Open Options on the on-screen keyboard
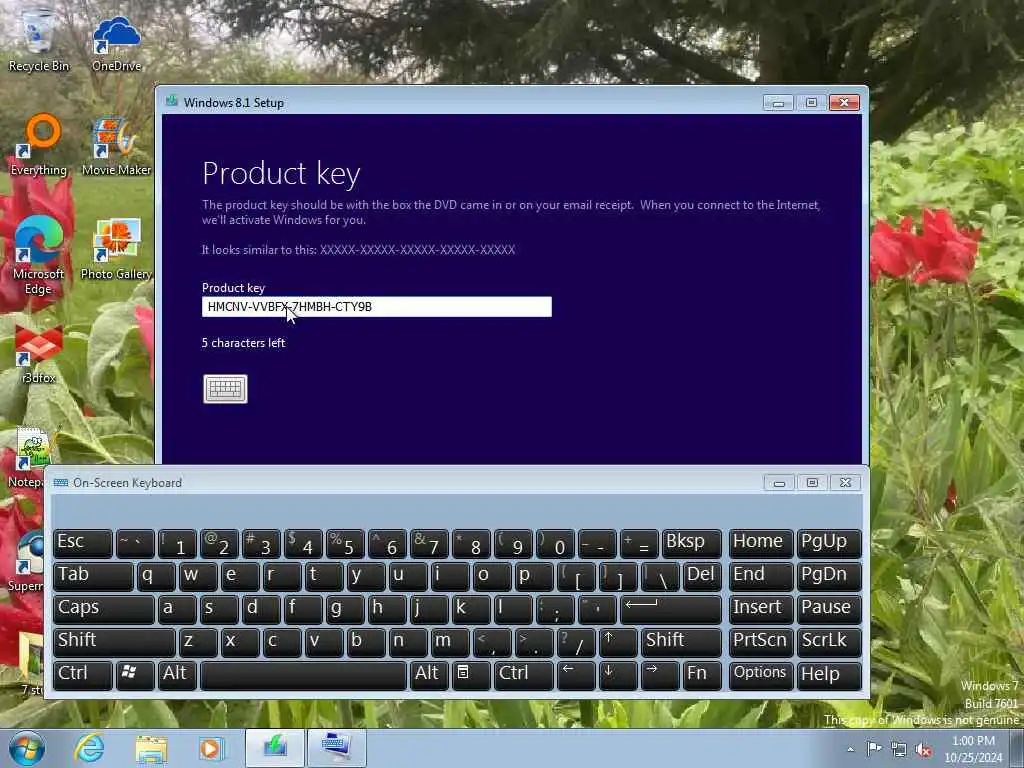1024x768 pixels. [x=761, y=675]
